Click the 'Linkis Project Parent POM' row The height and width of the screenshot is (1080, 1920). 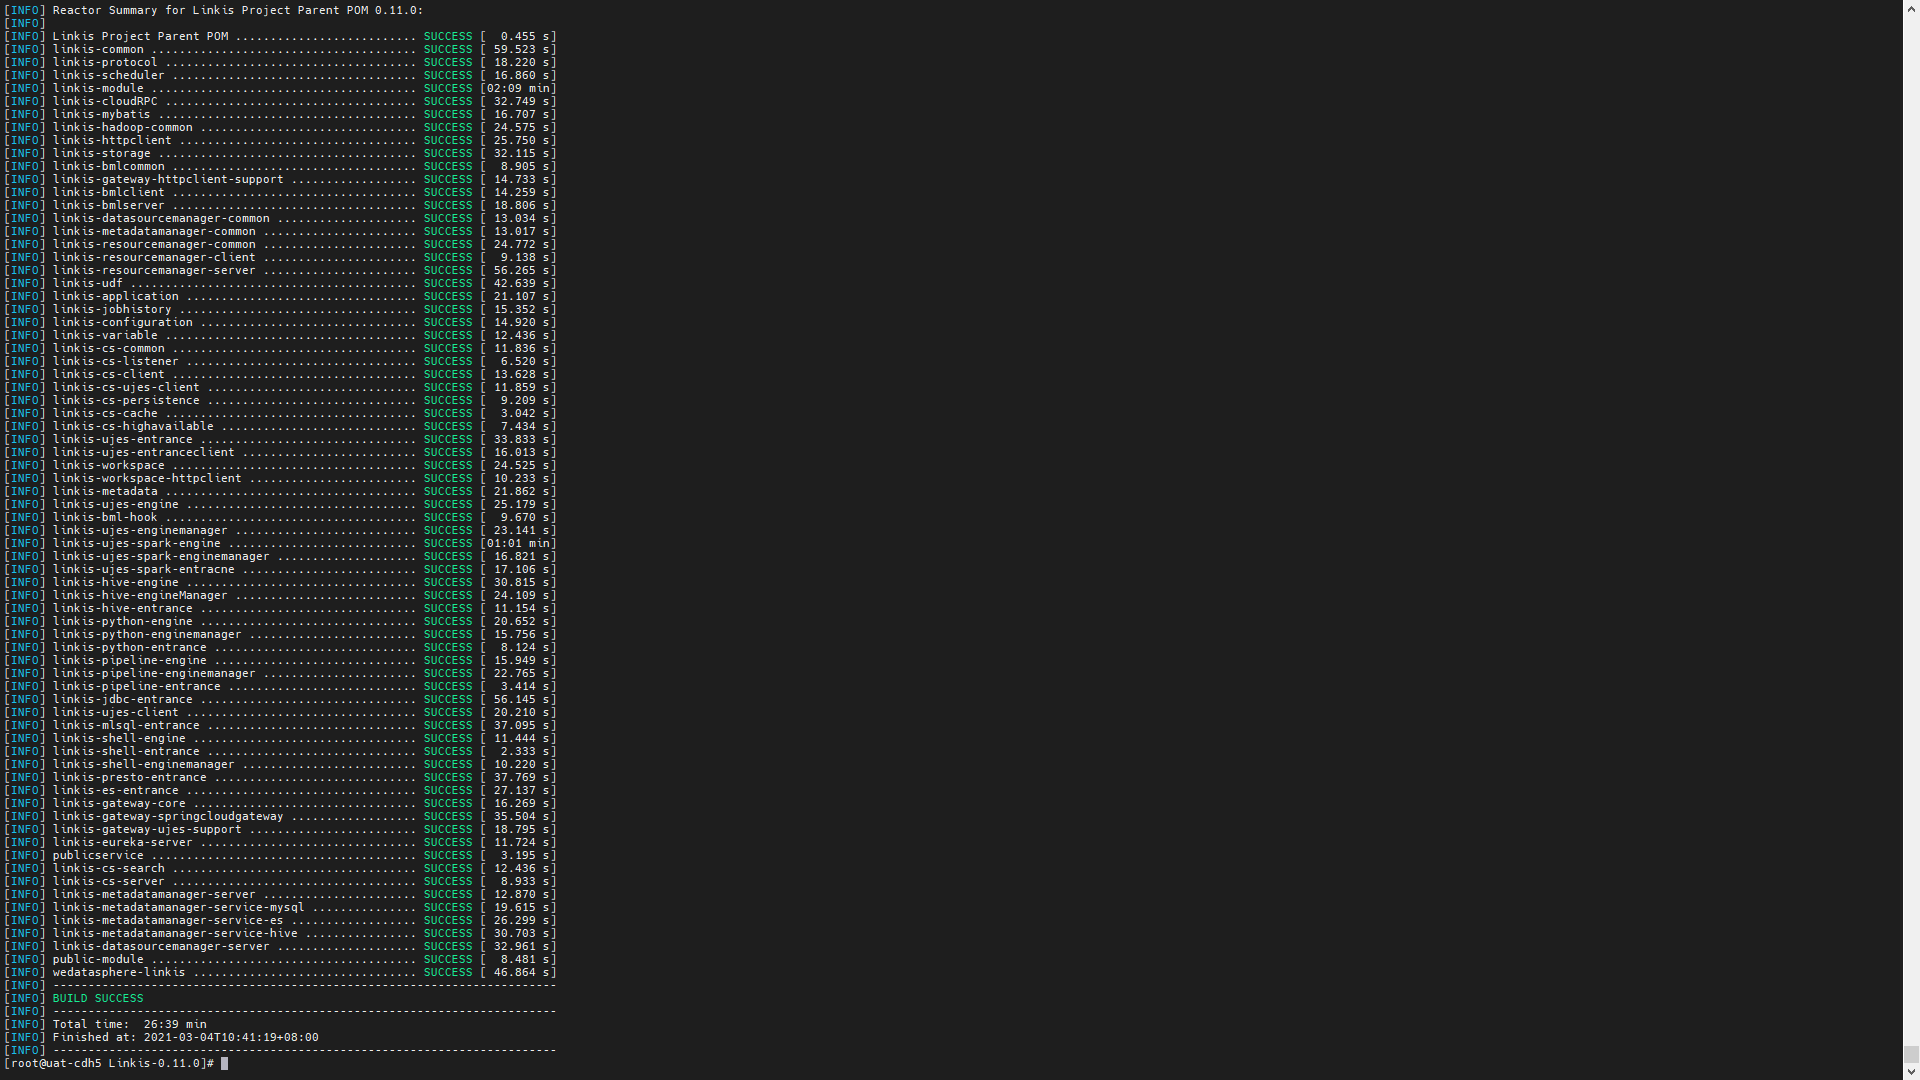[280, 36]
